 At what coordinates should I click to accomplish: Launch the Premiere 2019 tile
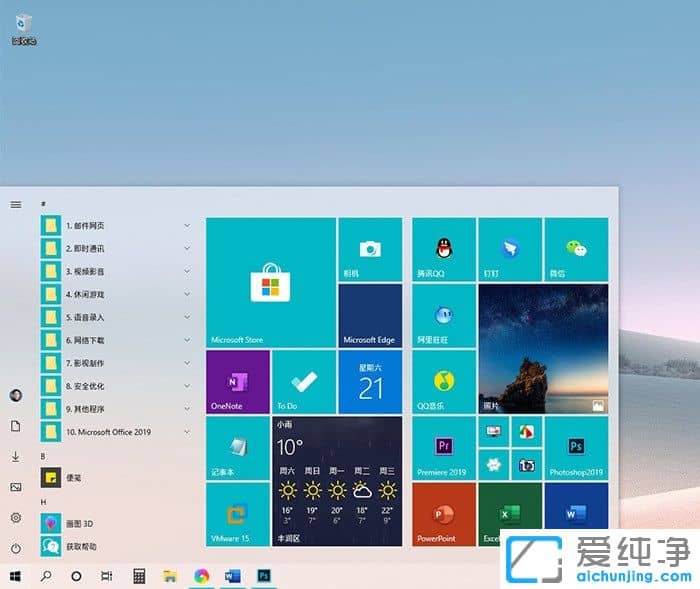click(x=444, y=448)
